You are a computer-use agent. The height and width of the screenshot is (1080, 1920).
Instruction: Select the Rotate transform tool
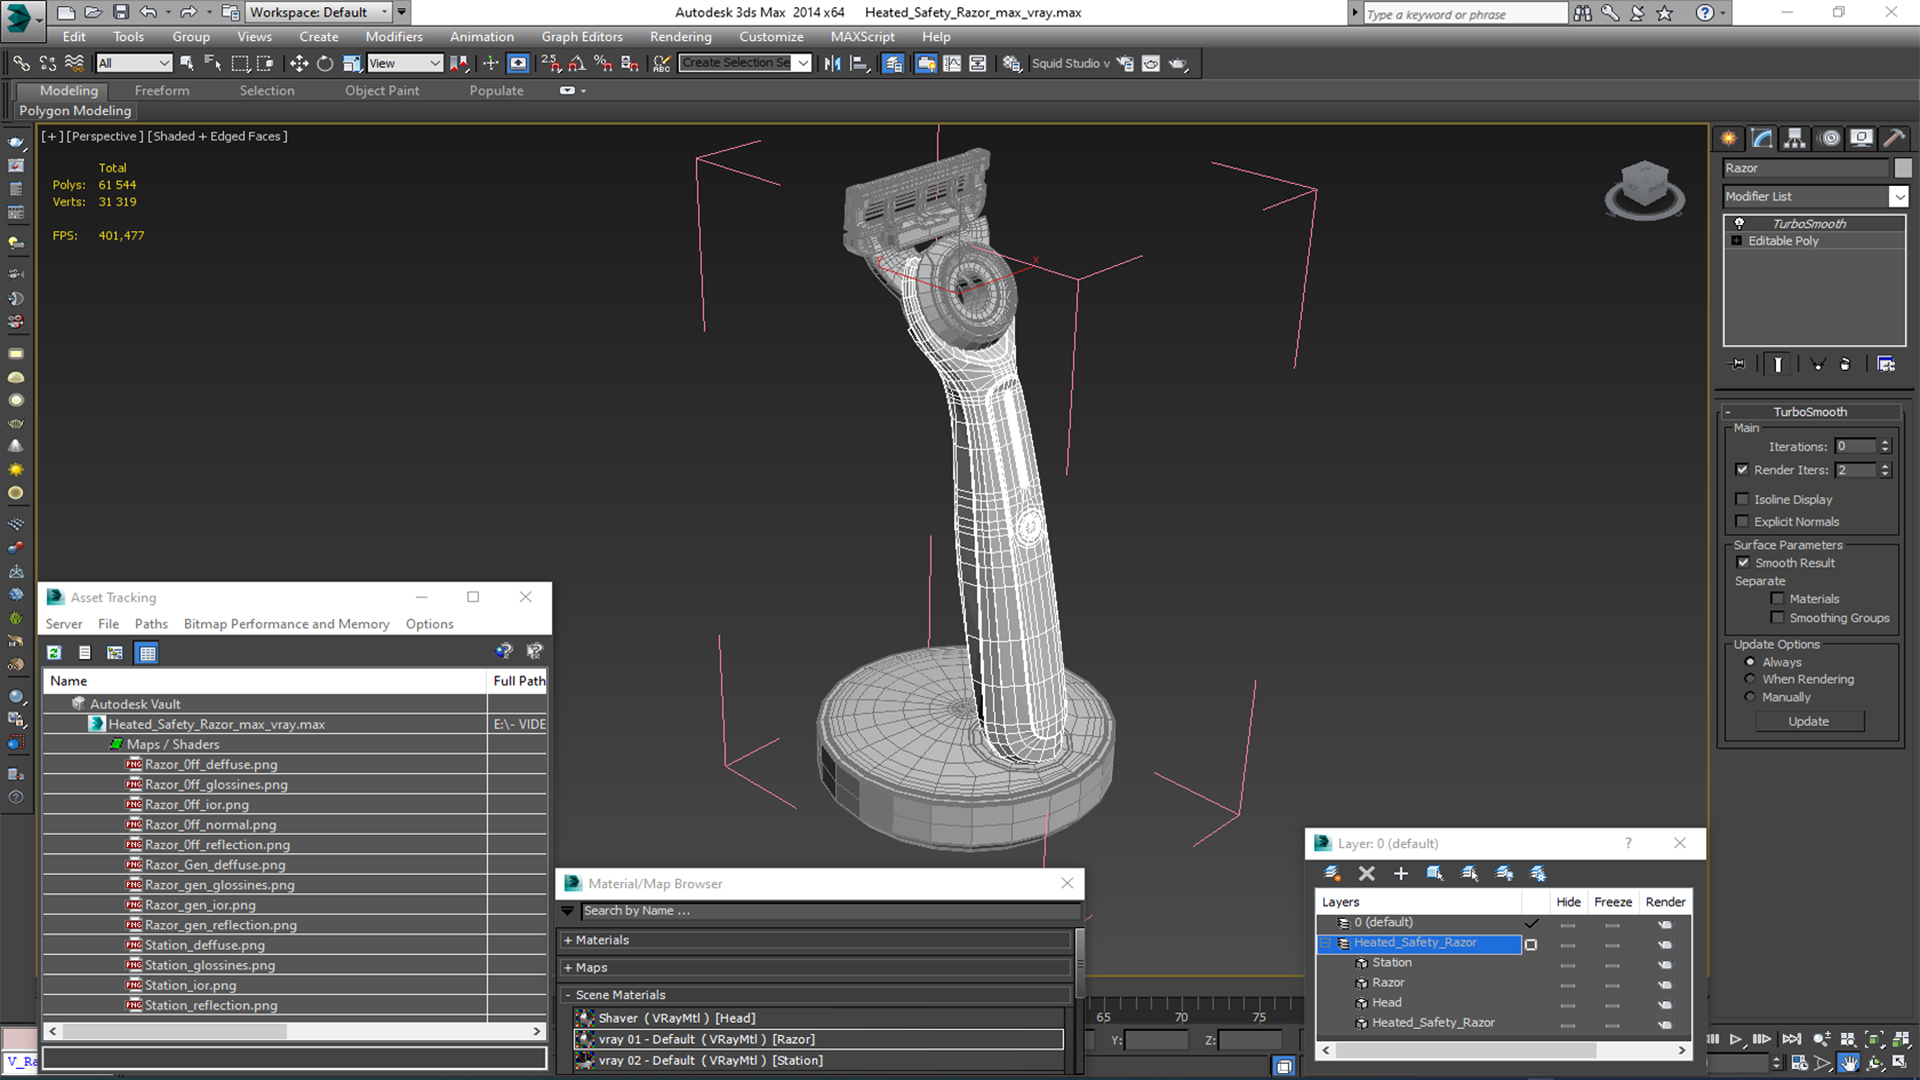[325, 63]
